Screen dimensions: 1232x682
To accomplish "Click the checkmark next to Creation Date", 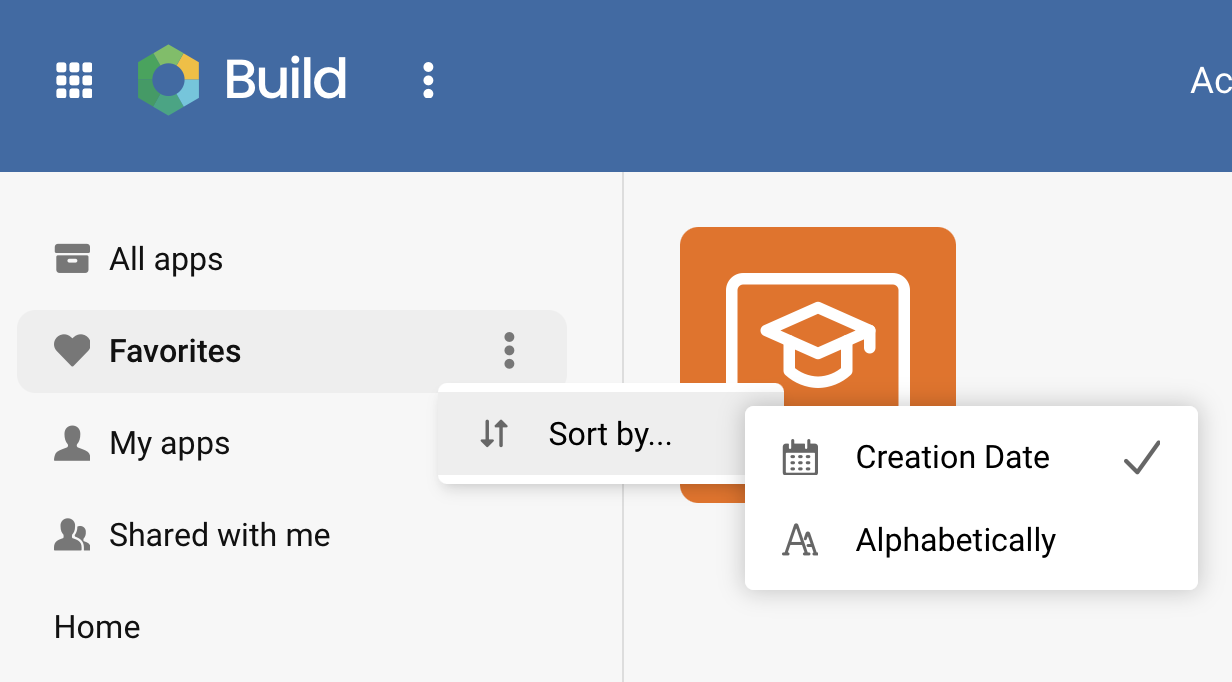I will [1142, 456].
